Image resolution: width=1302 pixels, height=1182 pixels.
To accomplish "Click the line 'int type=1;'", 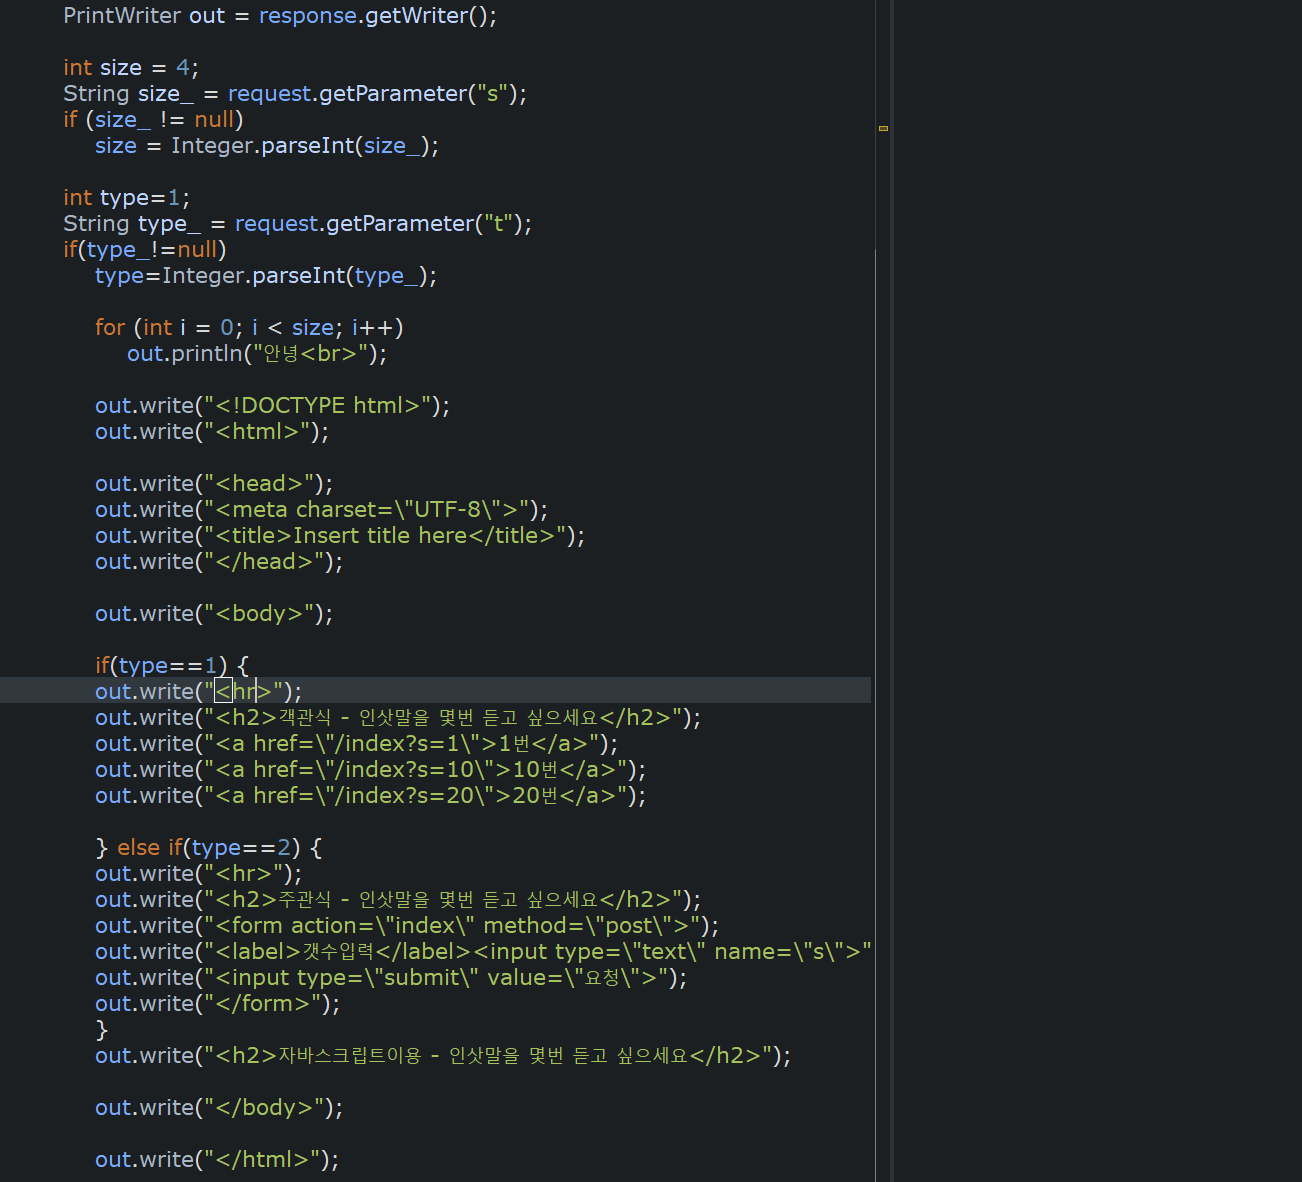I will pos(126,198).
